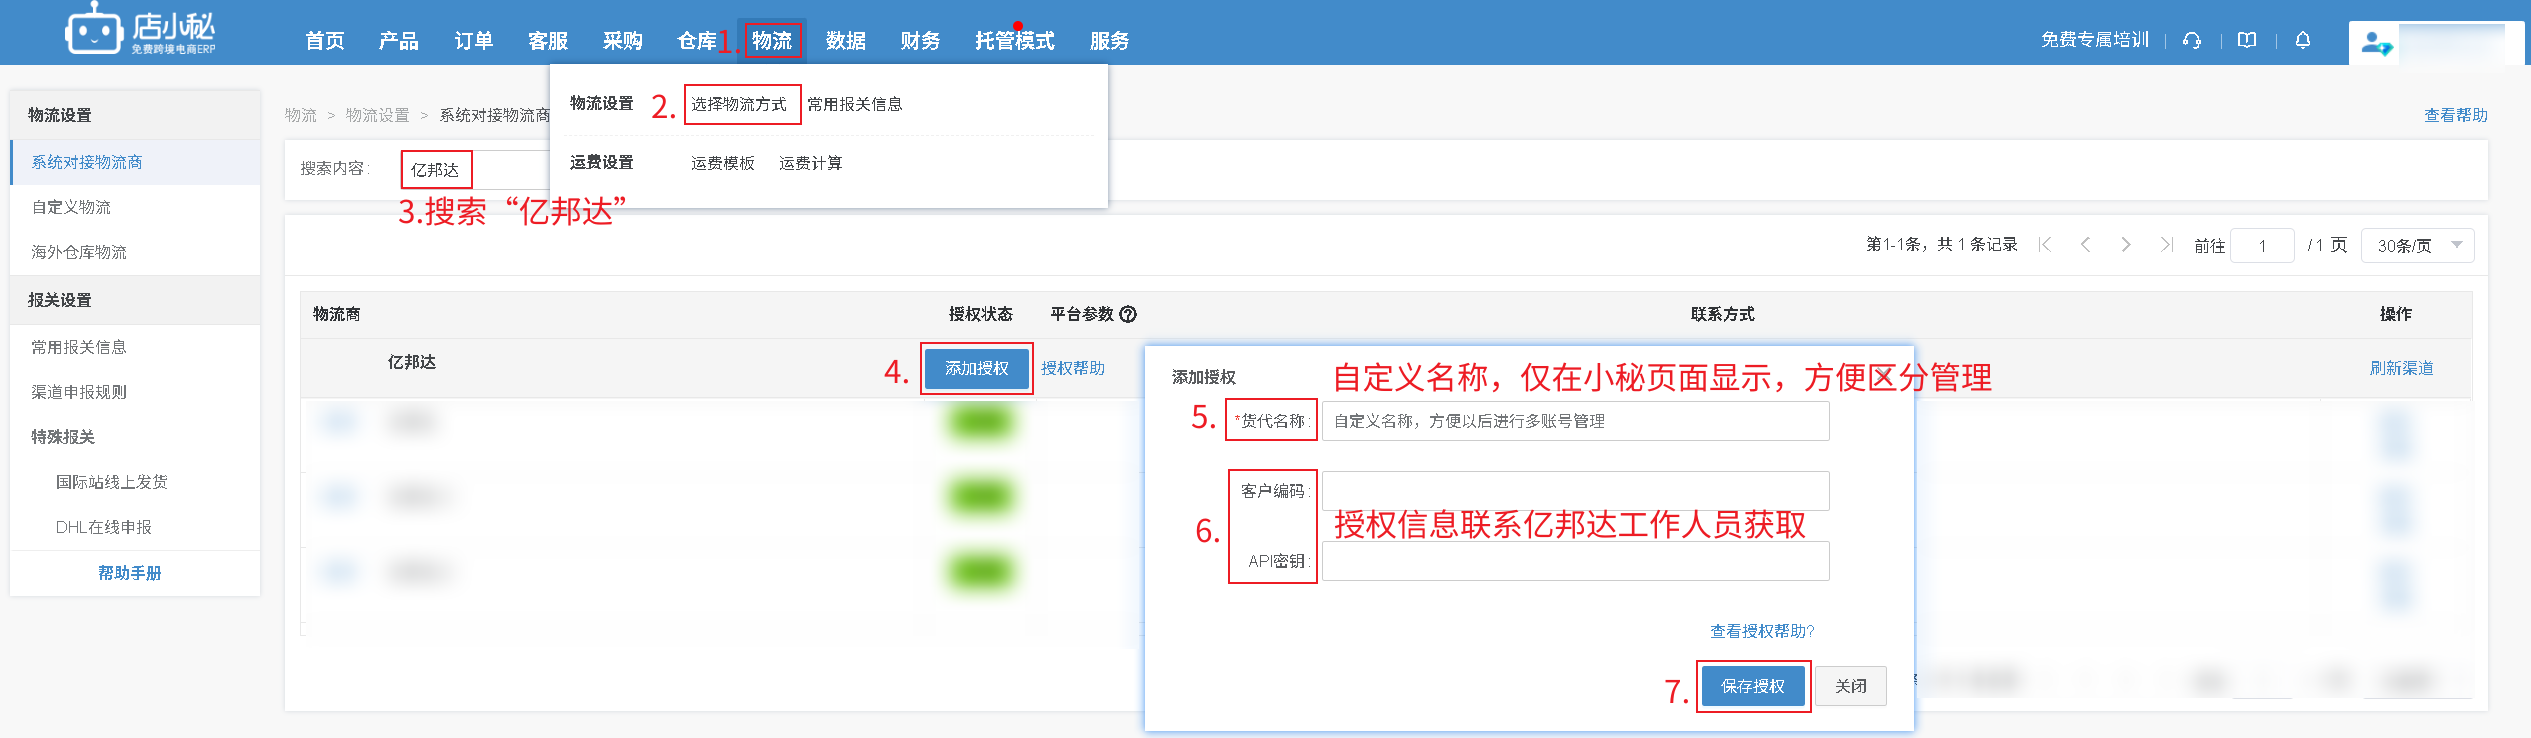Click the 货代名称 input field
Image resolution: width=2531 pixels, height=738 pixels.
1575,421
